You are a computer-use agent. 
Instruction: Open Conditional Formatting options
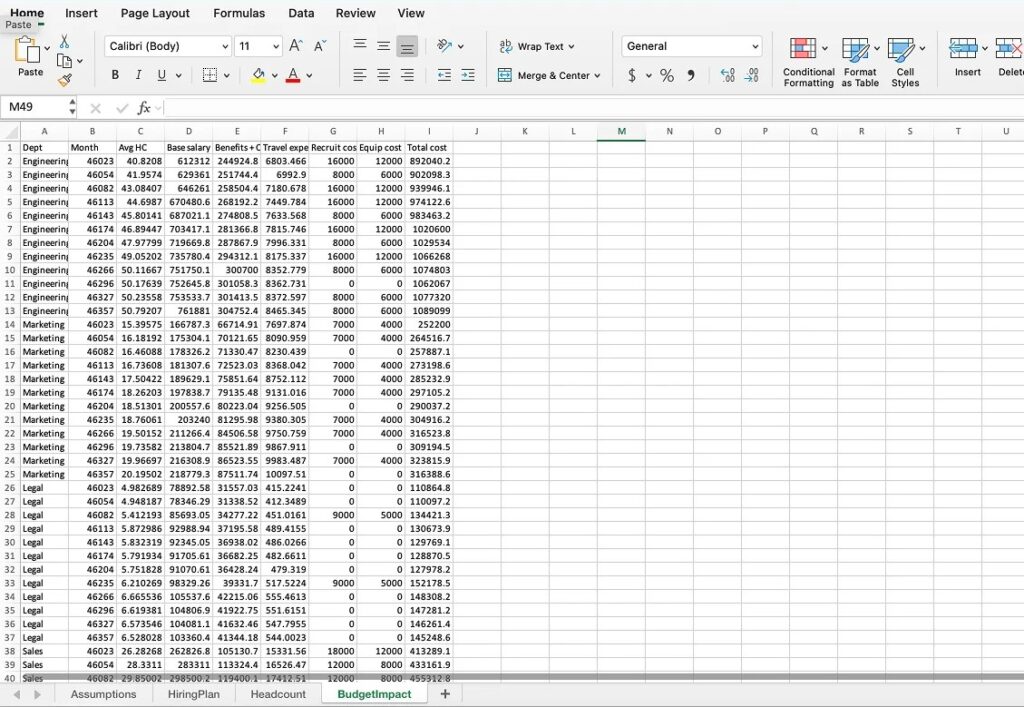coord(808,61)
